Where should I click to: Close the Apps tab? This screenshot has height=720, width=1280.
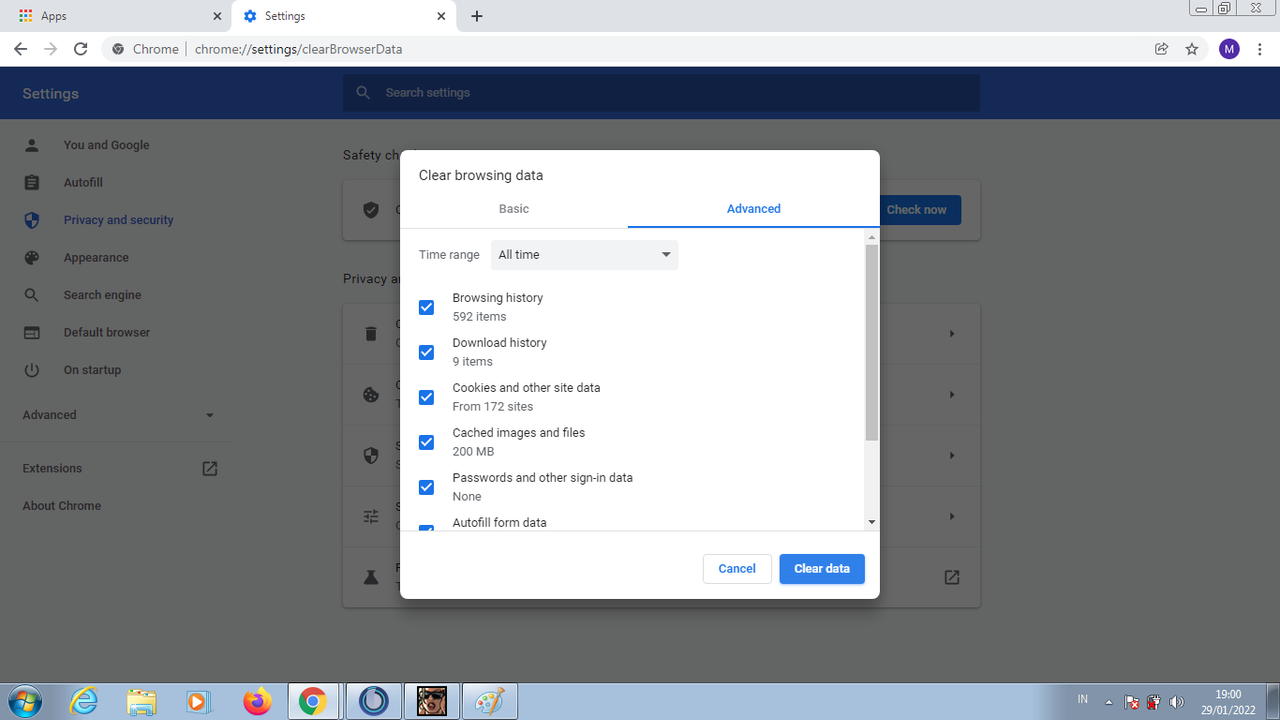pos(218,16)
